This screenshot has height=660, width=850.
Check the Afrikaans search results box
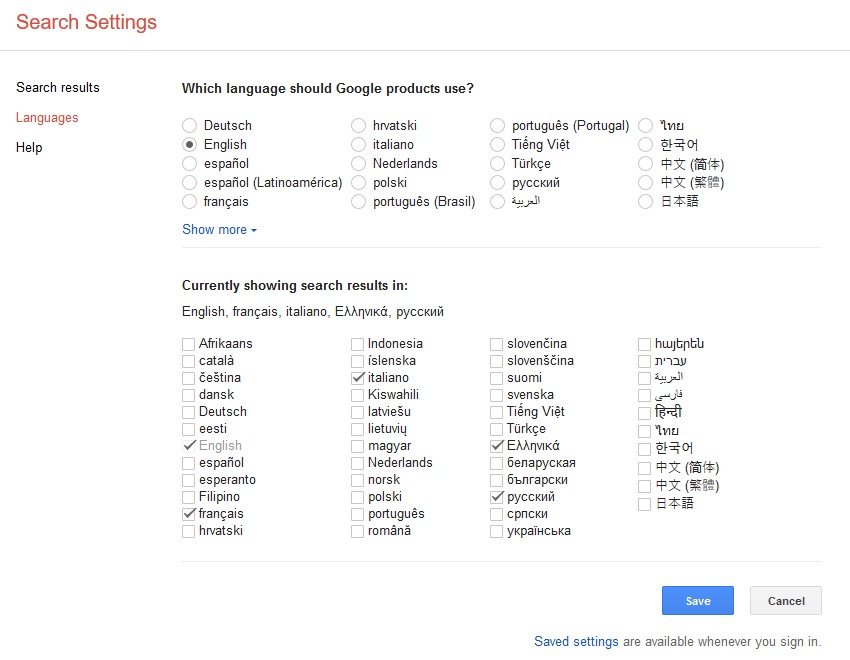188,344
